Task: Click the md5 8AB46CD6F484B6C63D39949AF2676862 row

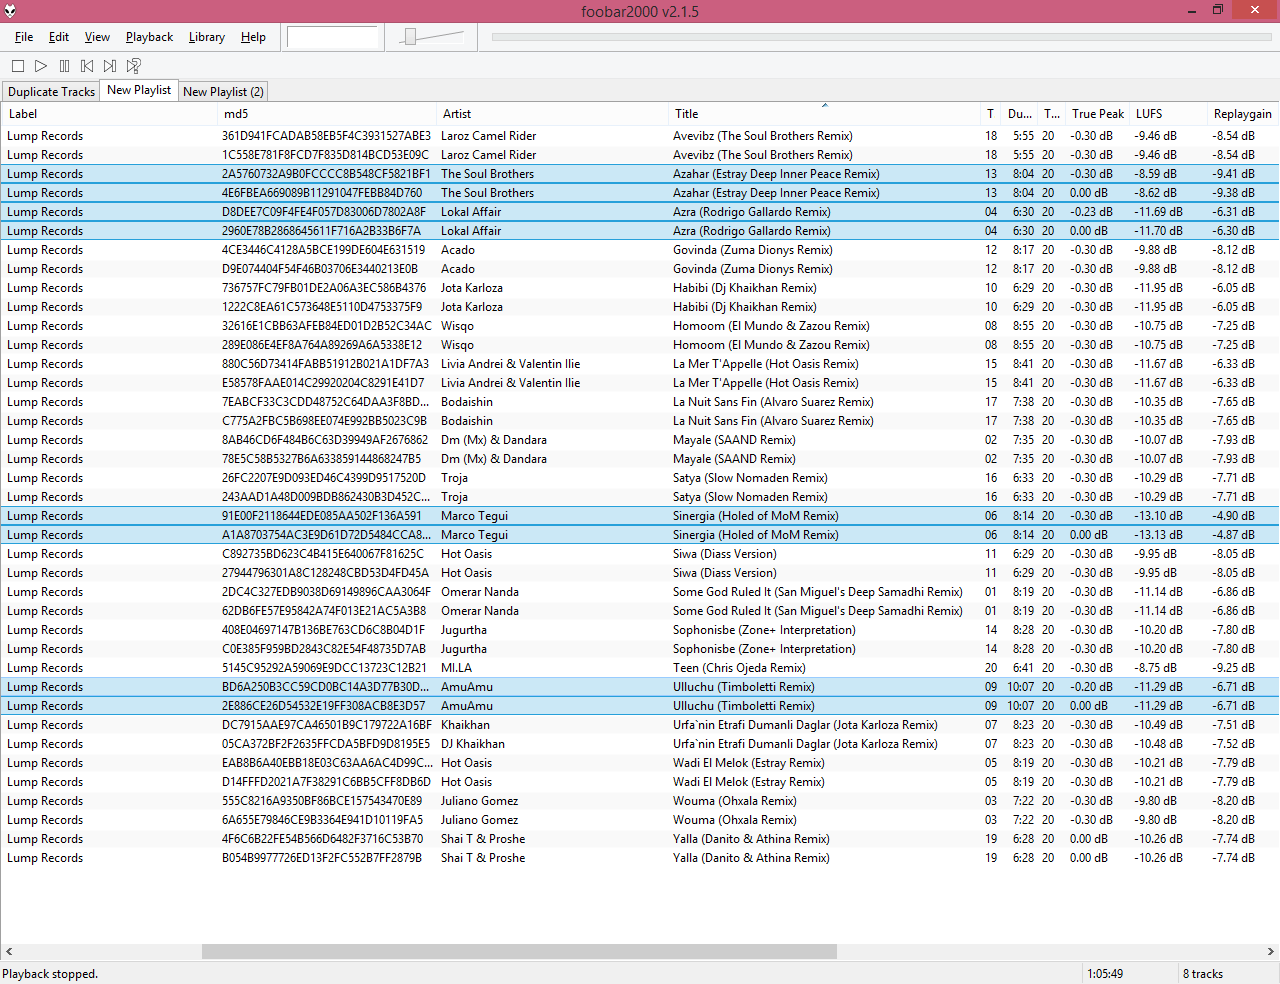Action: pos(640,440)
